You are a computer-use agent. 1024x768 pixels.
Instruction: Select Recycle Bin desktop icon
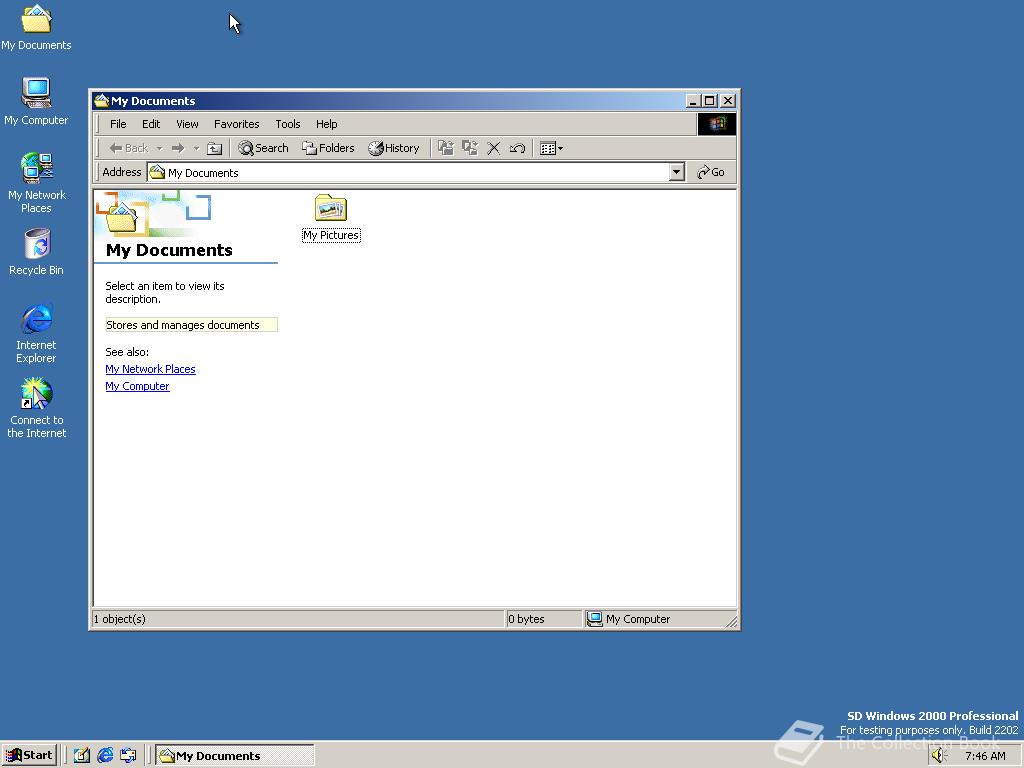37,253
